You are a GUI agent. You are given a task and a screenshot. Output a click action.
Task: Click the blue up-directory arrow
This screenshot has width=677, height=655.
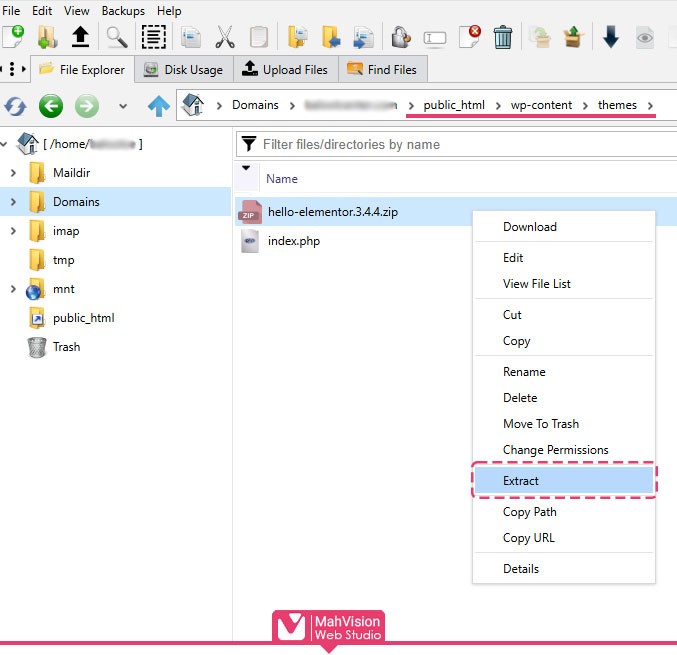coord(158,105)
